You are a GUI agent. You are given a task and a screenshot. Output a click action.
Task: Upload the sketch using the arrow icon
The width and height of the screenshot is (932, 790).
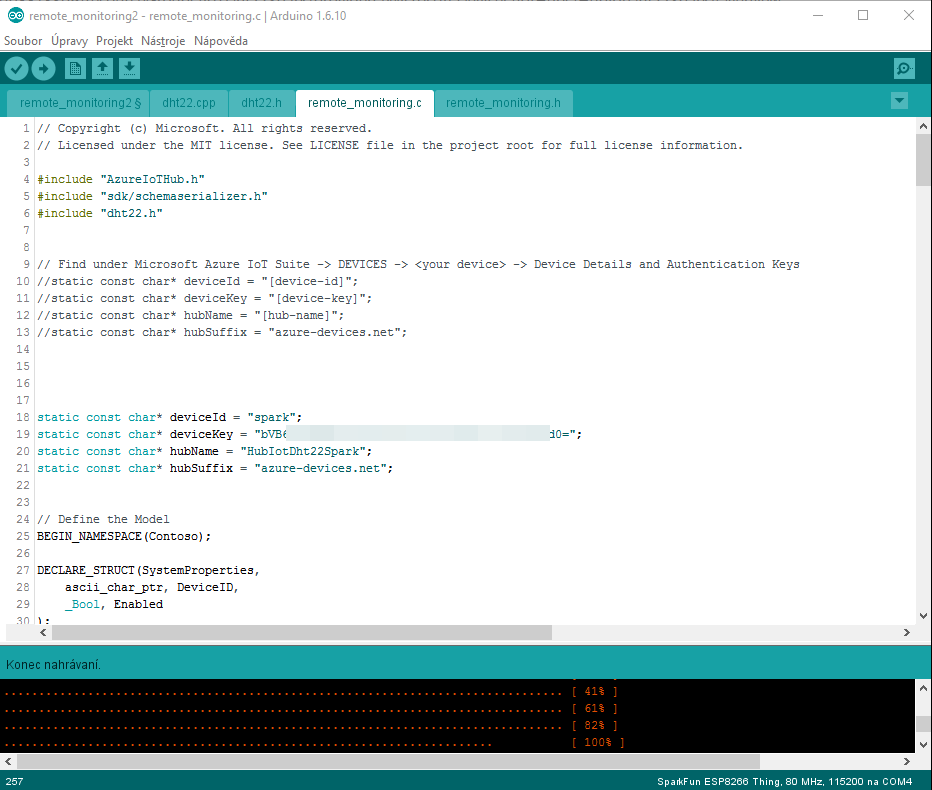pos(44,68)
